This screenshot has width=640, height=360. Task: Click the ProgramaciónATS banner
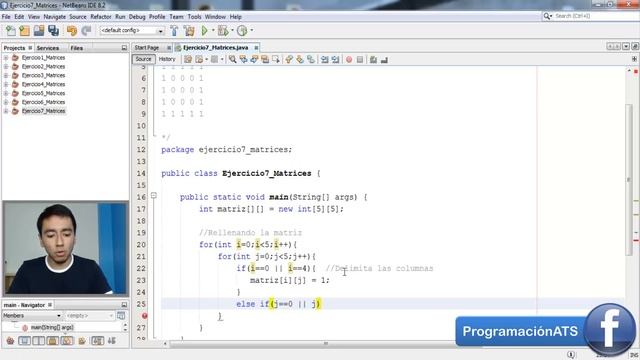tap(520, 331)
